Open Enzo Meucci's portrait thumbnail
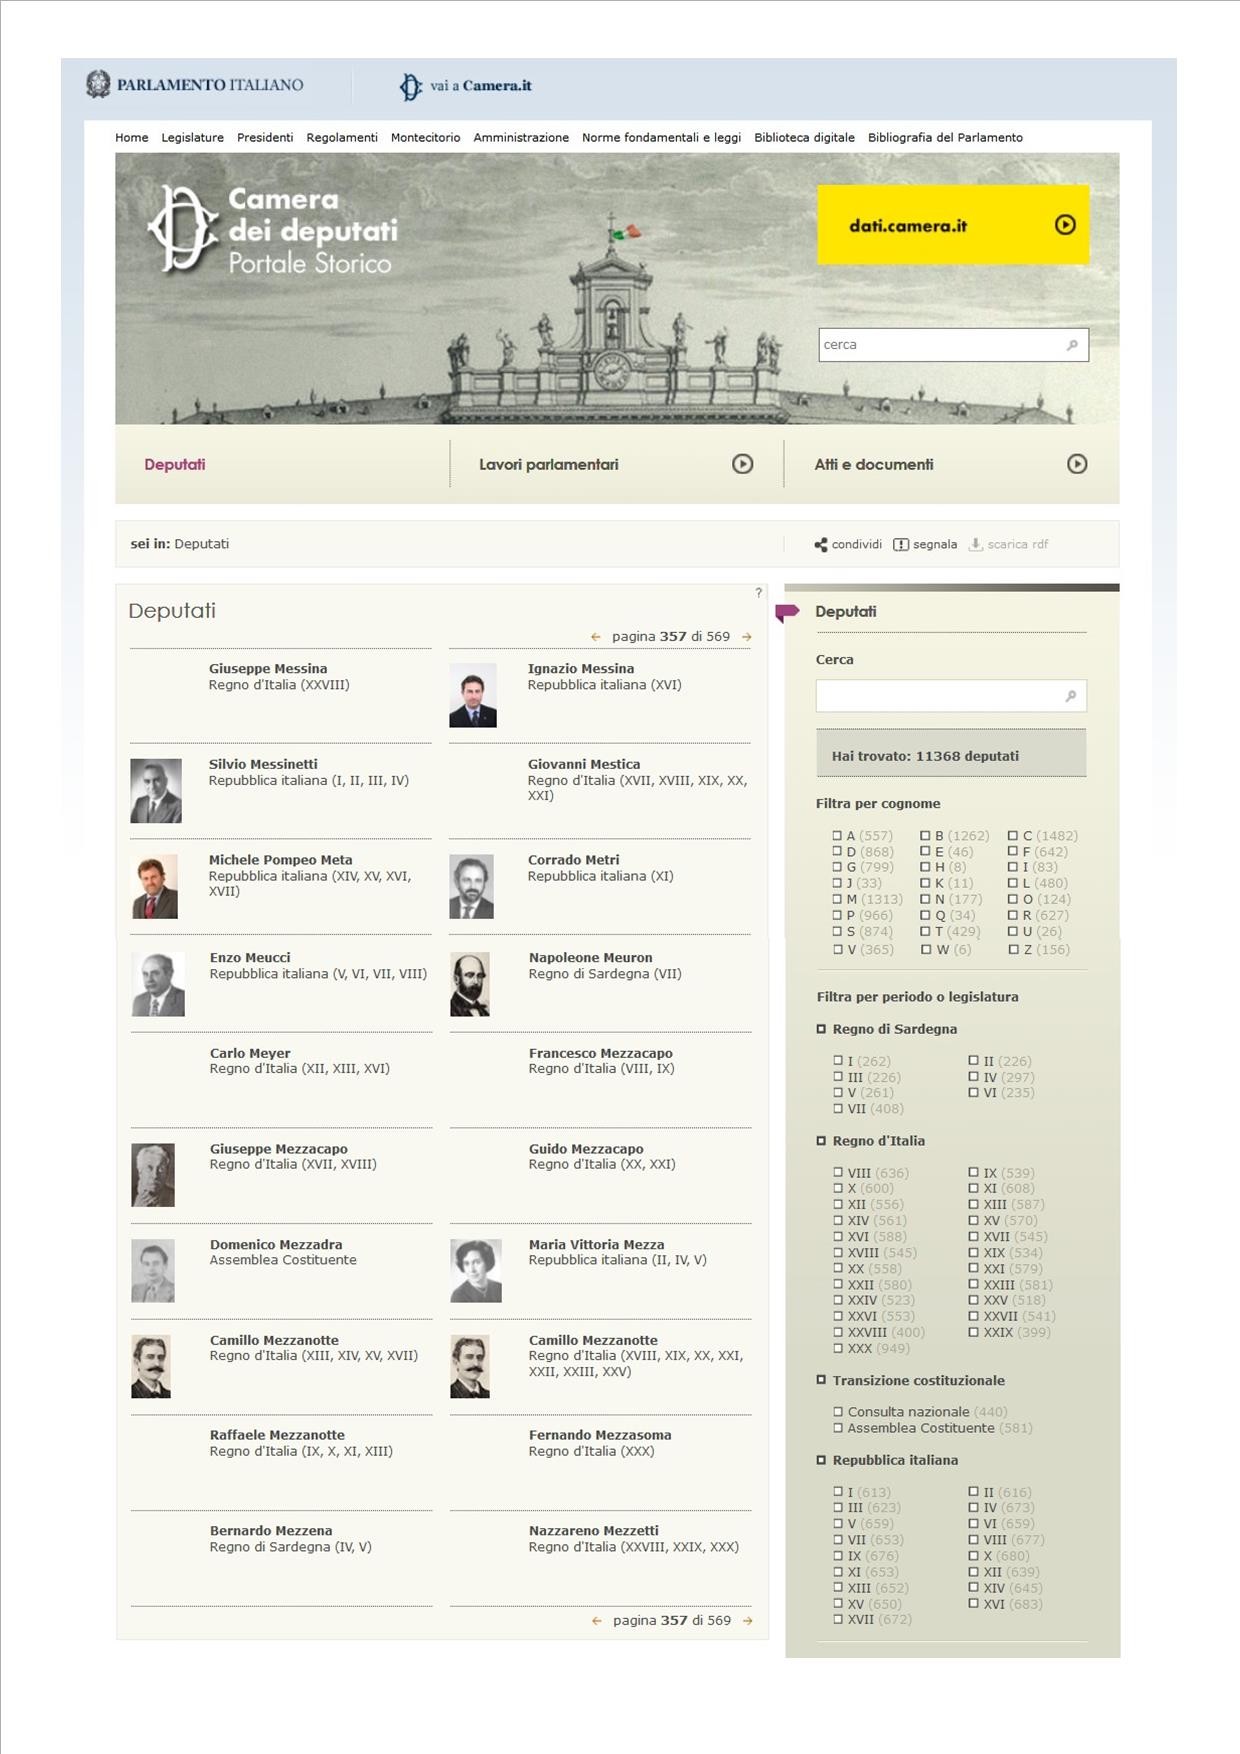 coord(158,985)
